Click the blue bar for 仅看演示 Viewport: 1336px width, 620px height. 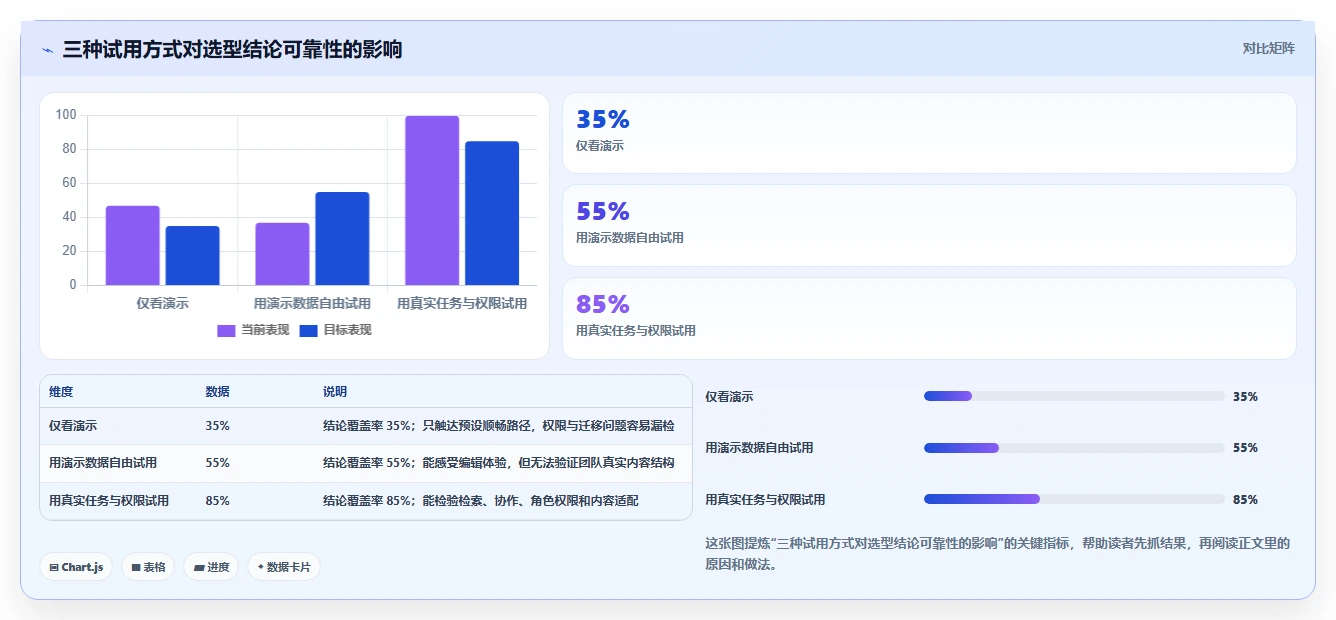click(x=192, y=255)
